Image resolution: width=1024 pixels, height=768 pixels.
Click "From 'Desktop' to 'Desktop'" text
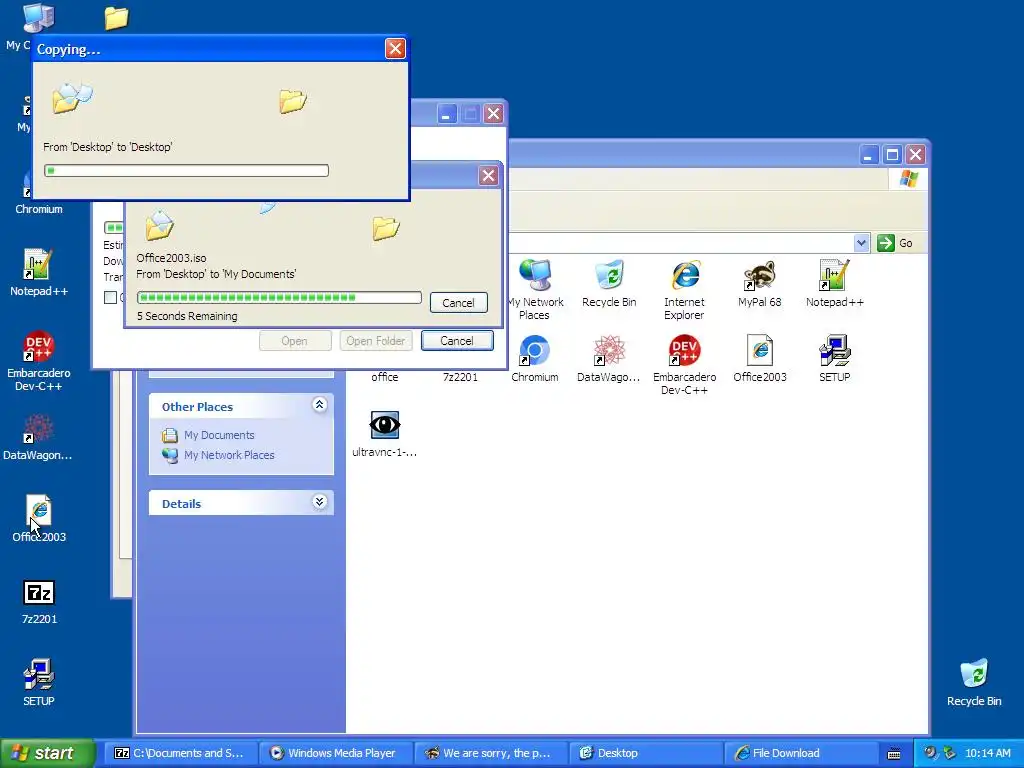[x=108, y=147]
